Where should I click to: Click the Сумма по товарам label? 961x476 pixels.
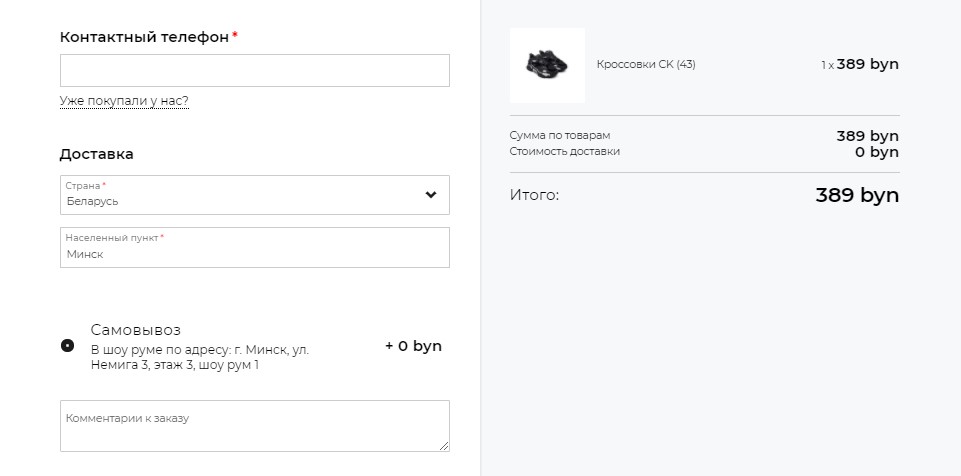(x=560, y=135)
